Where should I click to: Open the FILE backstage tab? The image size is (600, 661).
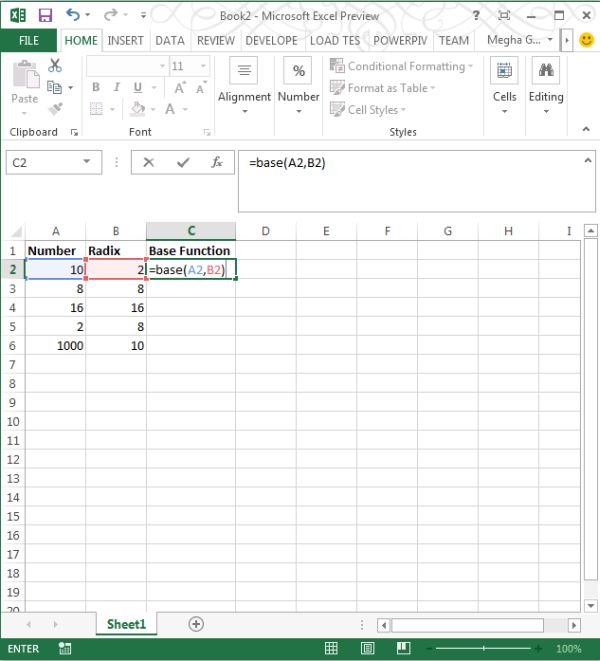[x=29, y=40]
